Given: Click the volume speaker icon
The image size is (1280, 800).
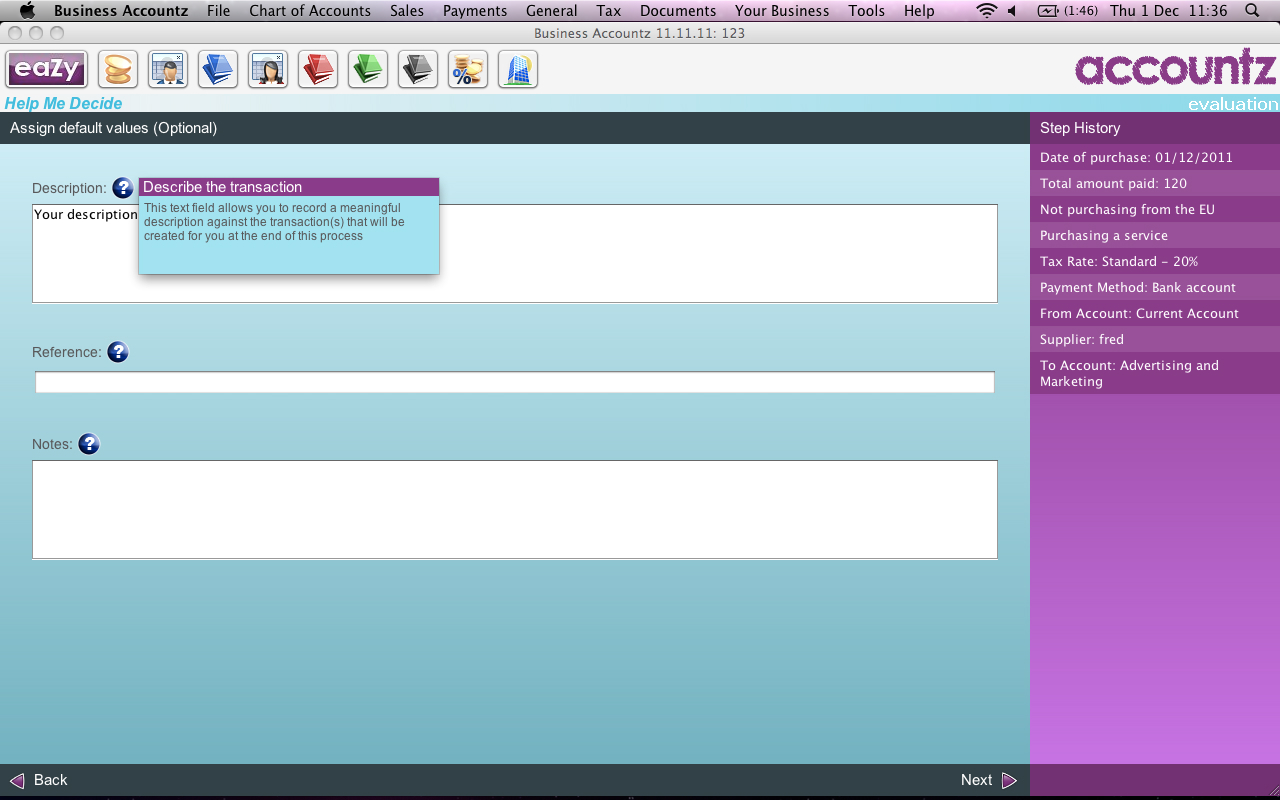Looking at the screenshot, I should (x=1012, y=11).
